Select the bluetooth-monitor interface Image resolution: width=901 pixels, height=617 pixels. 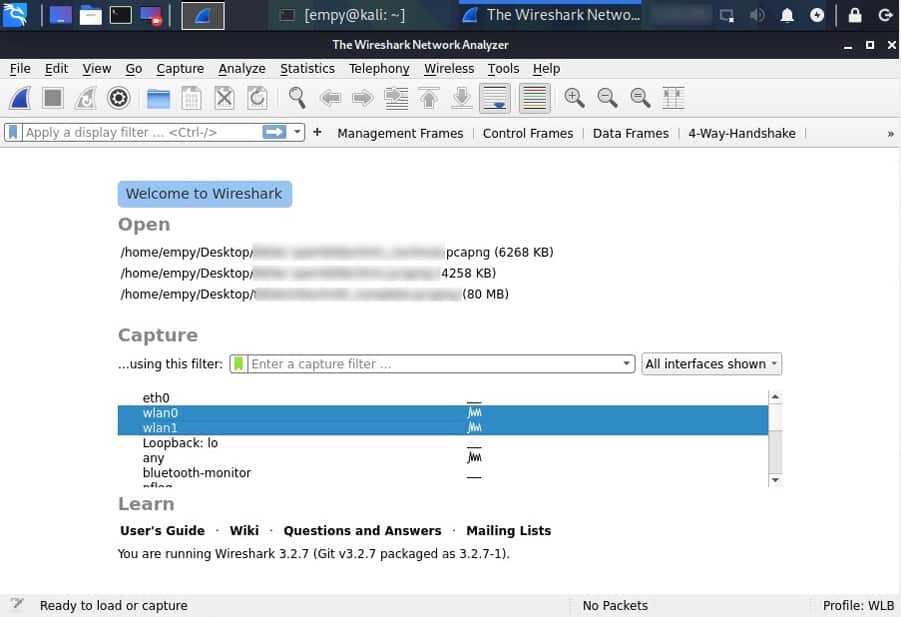(442, 472)
